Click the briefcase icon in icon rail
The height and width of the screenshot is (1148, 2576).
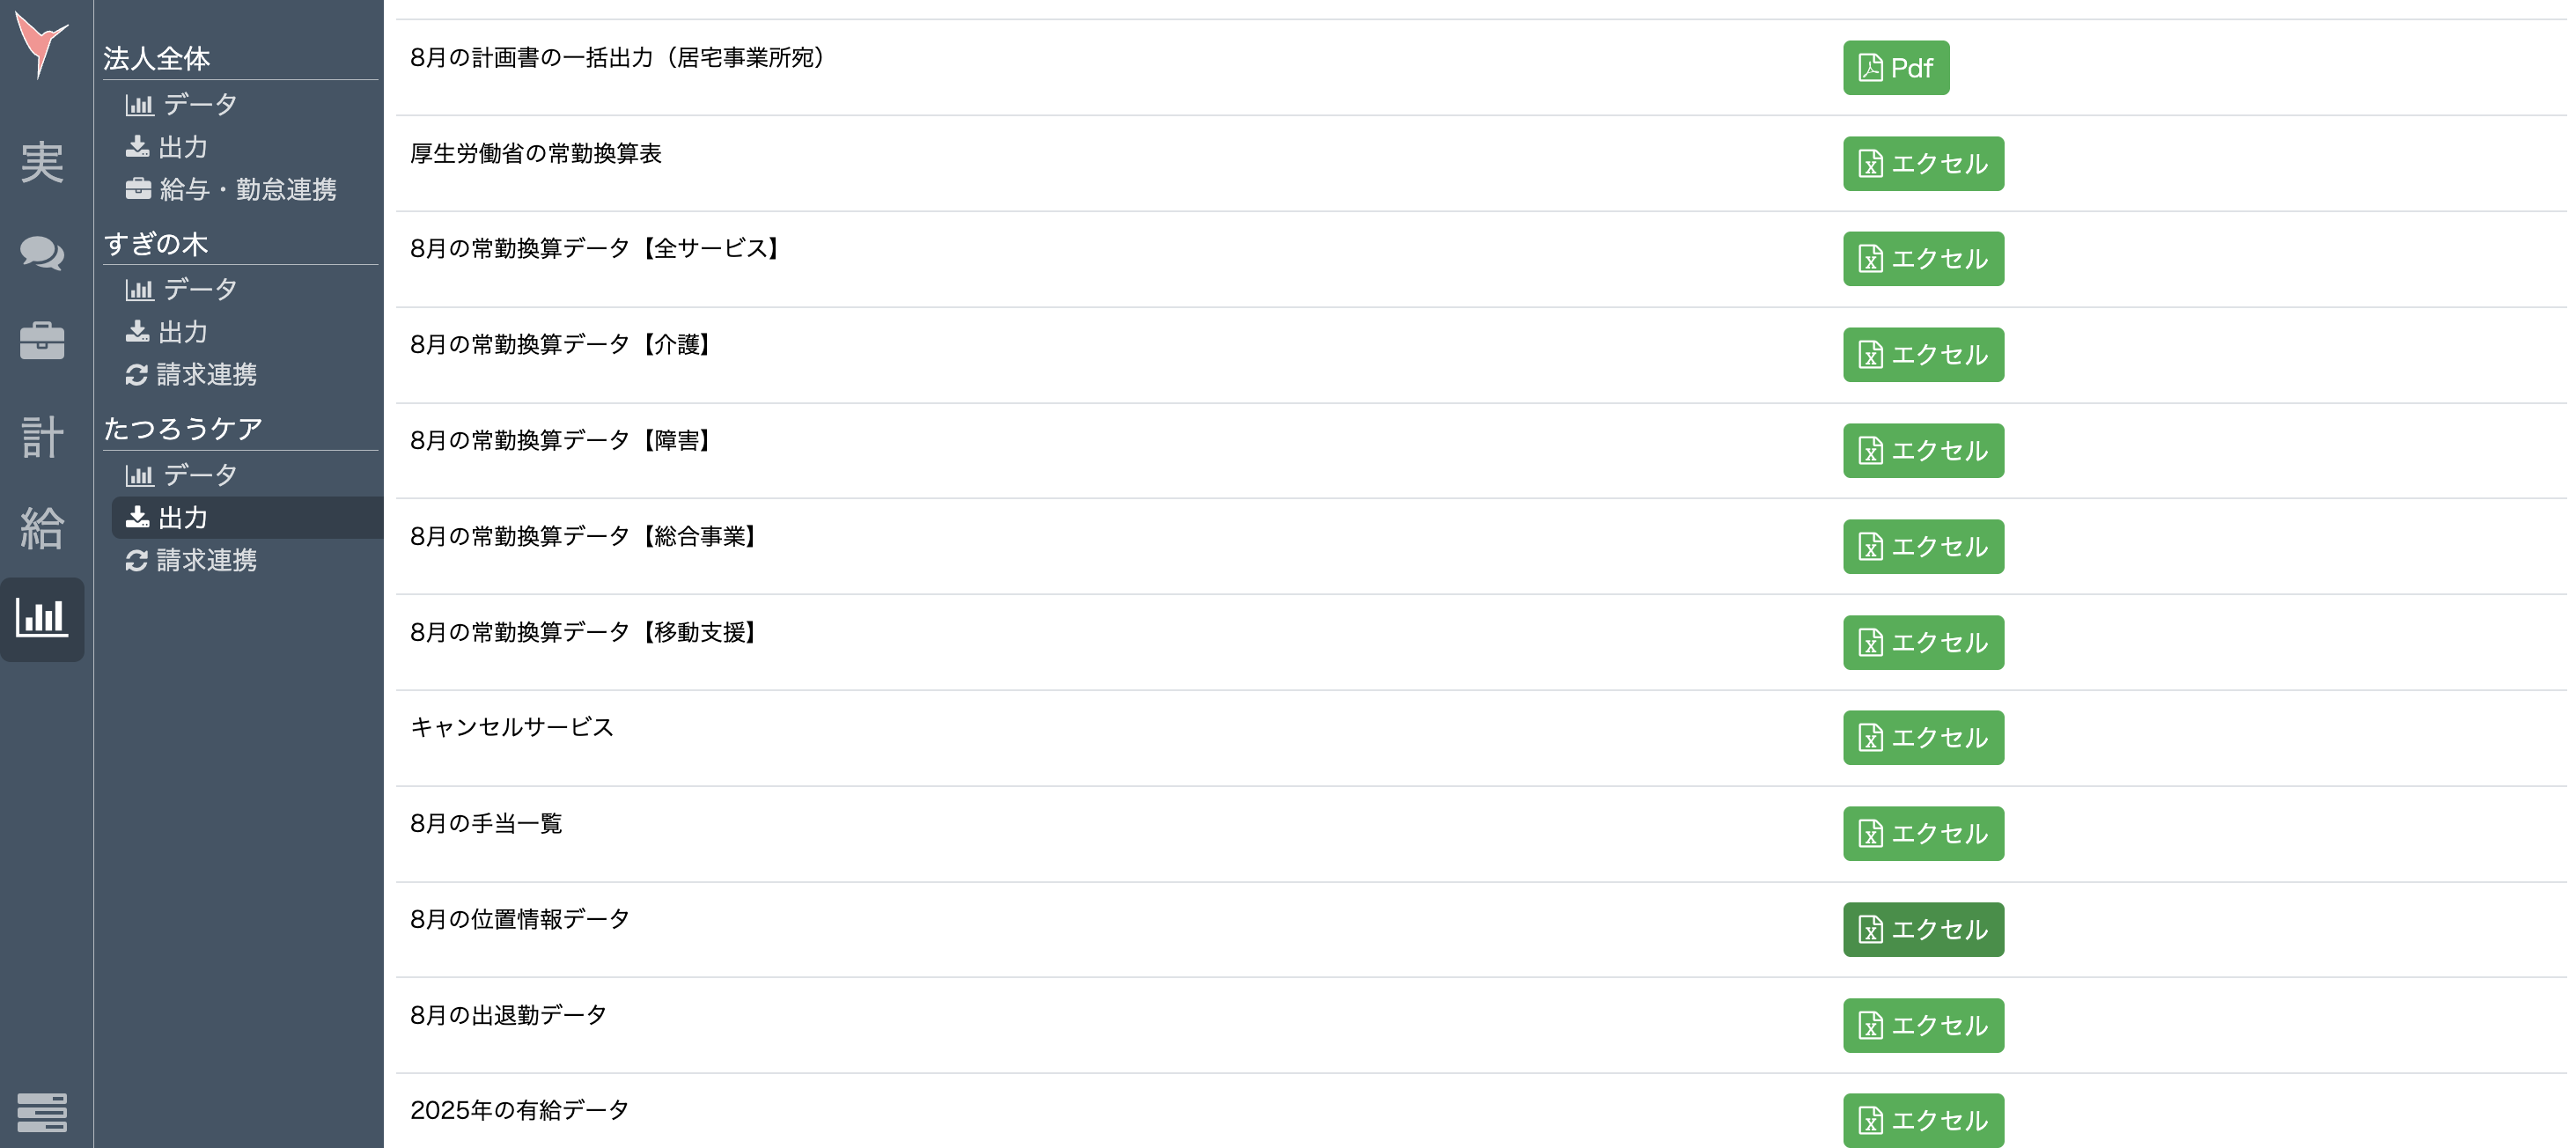tap(42, 341)
